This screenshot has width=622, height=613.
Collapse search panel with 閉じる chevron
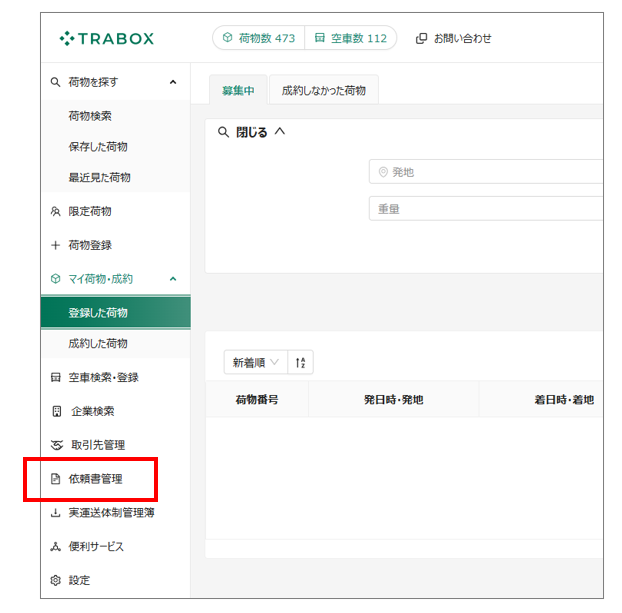coord(280,131)
